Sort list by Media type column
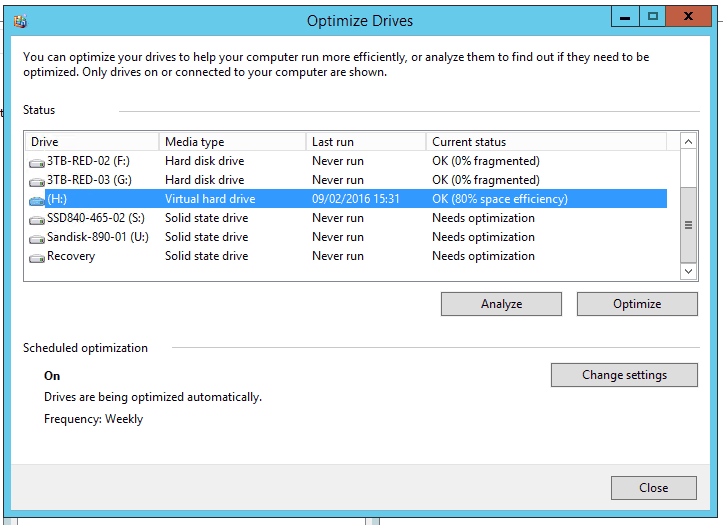Viewport: 723px width, 525px height. pos(232,142)
